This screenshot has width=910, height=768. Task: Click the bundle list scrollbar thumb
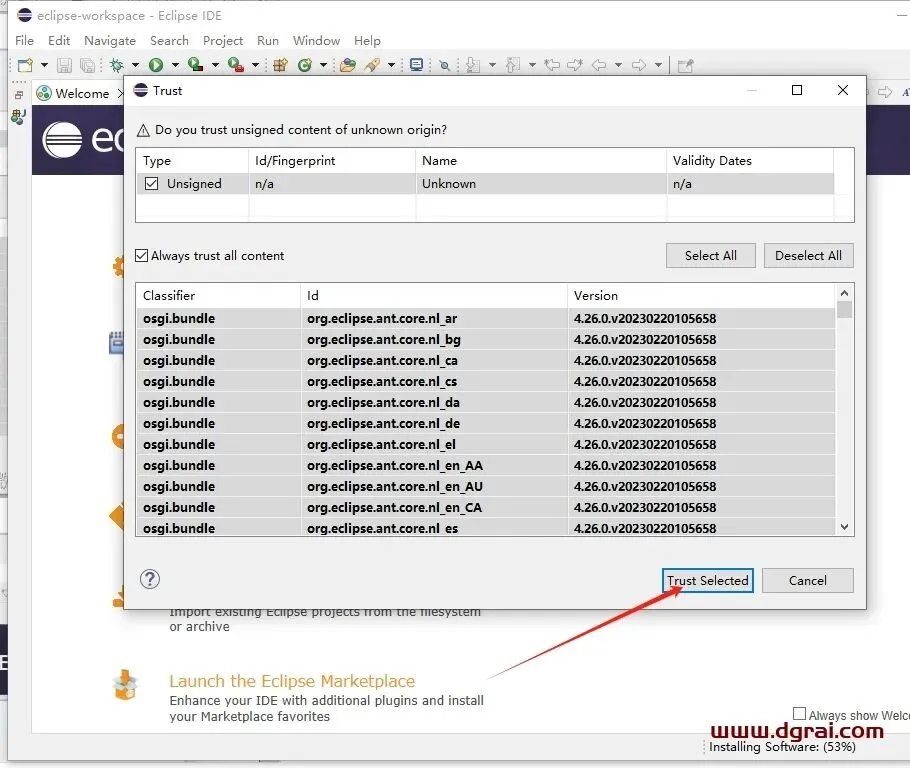tap(844, 309)
